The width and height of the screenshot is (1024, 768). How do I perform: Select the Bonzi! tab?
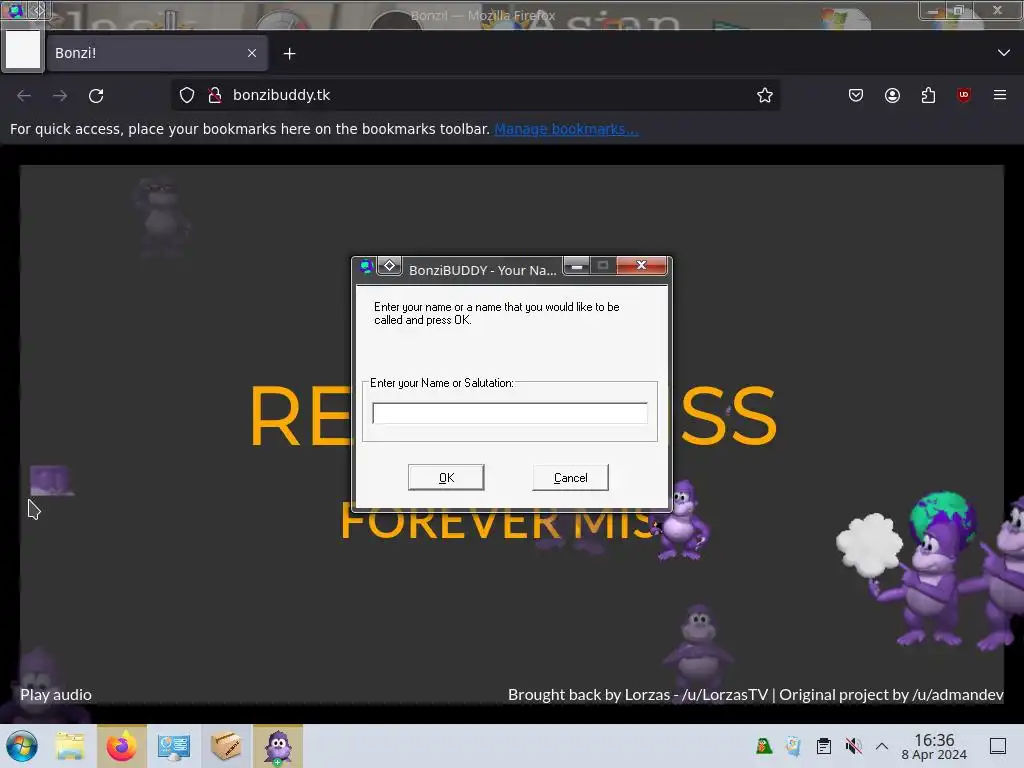(x=157, y=53)
